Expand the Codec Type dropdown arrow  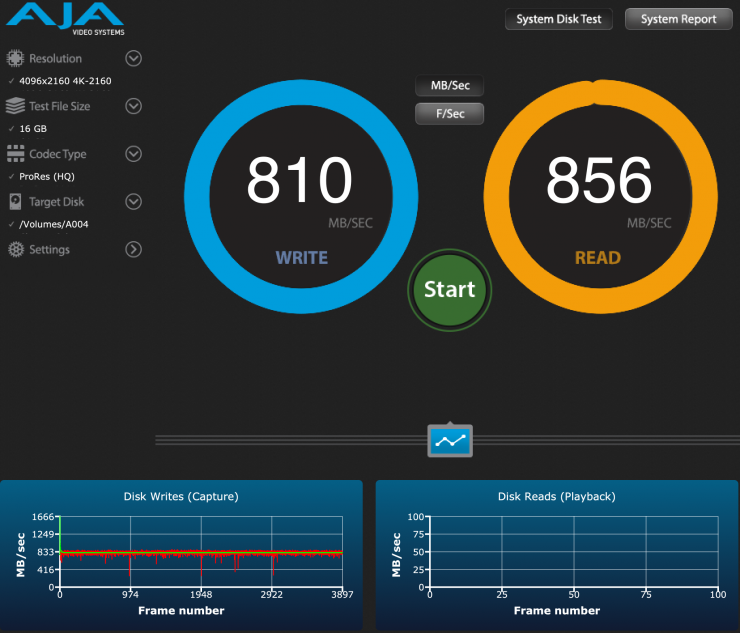point(133,154)
